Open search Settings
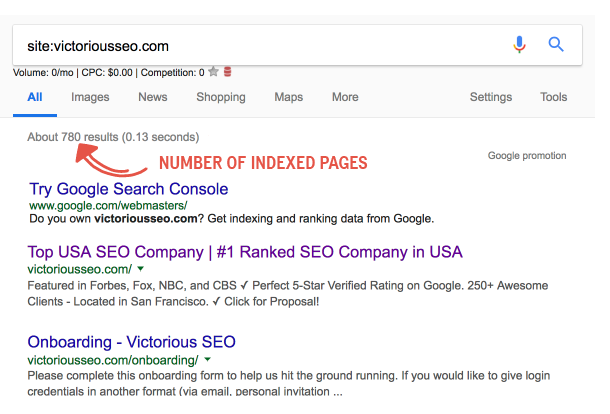610x414 pixels. click(491, 97)
